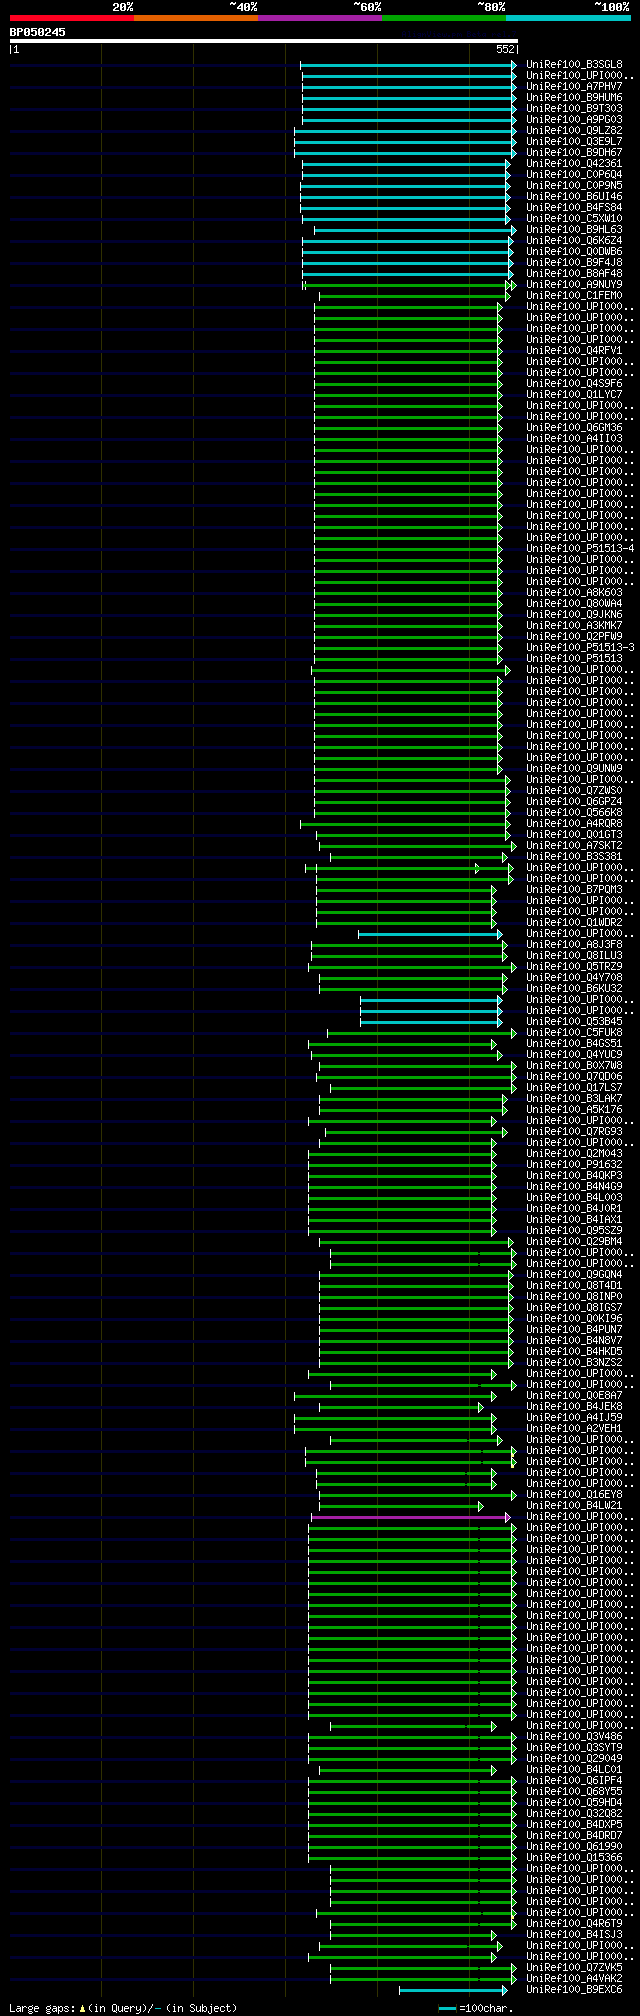Image resolution: width=640 pixels, height=2016 pixels.
Task: Select the UniRef100_B8AF48 label
Action: (x=574, y=274)
